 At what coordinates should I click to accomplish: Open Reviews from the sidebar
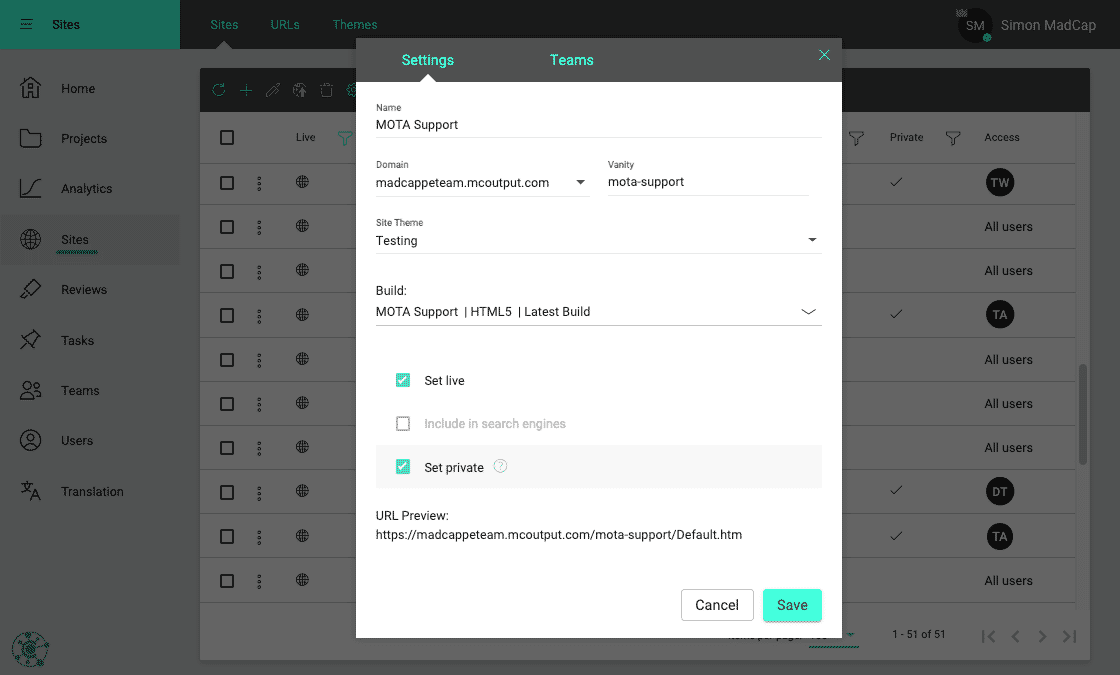[84, 289]
